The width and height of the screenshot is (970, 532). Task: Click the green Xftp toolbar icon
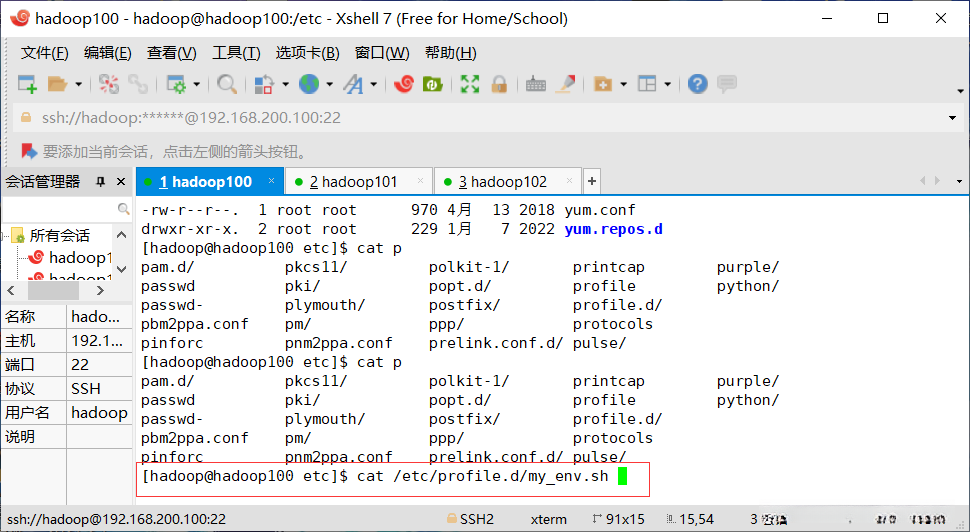[432, 84]
